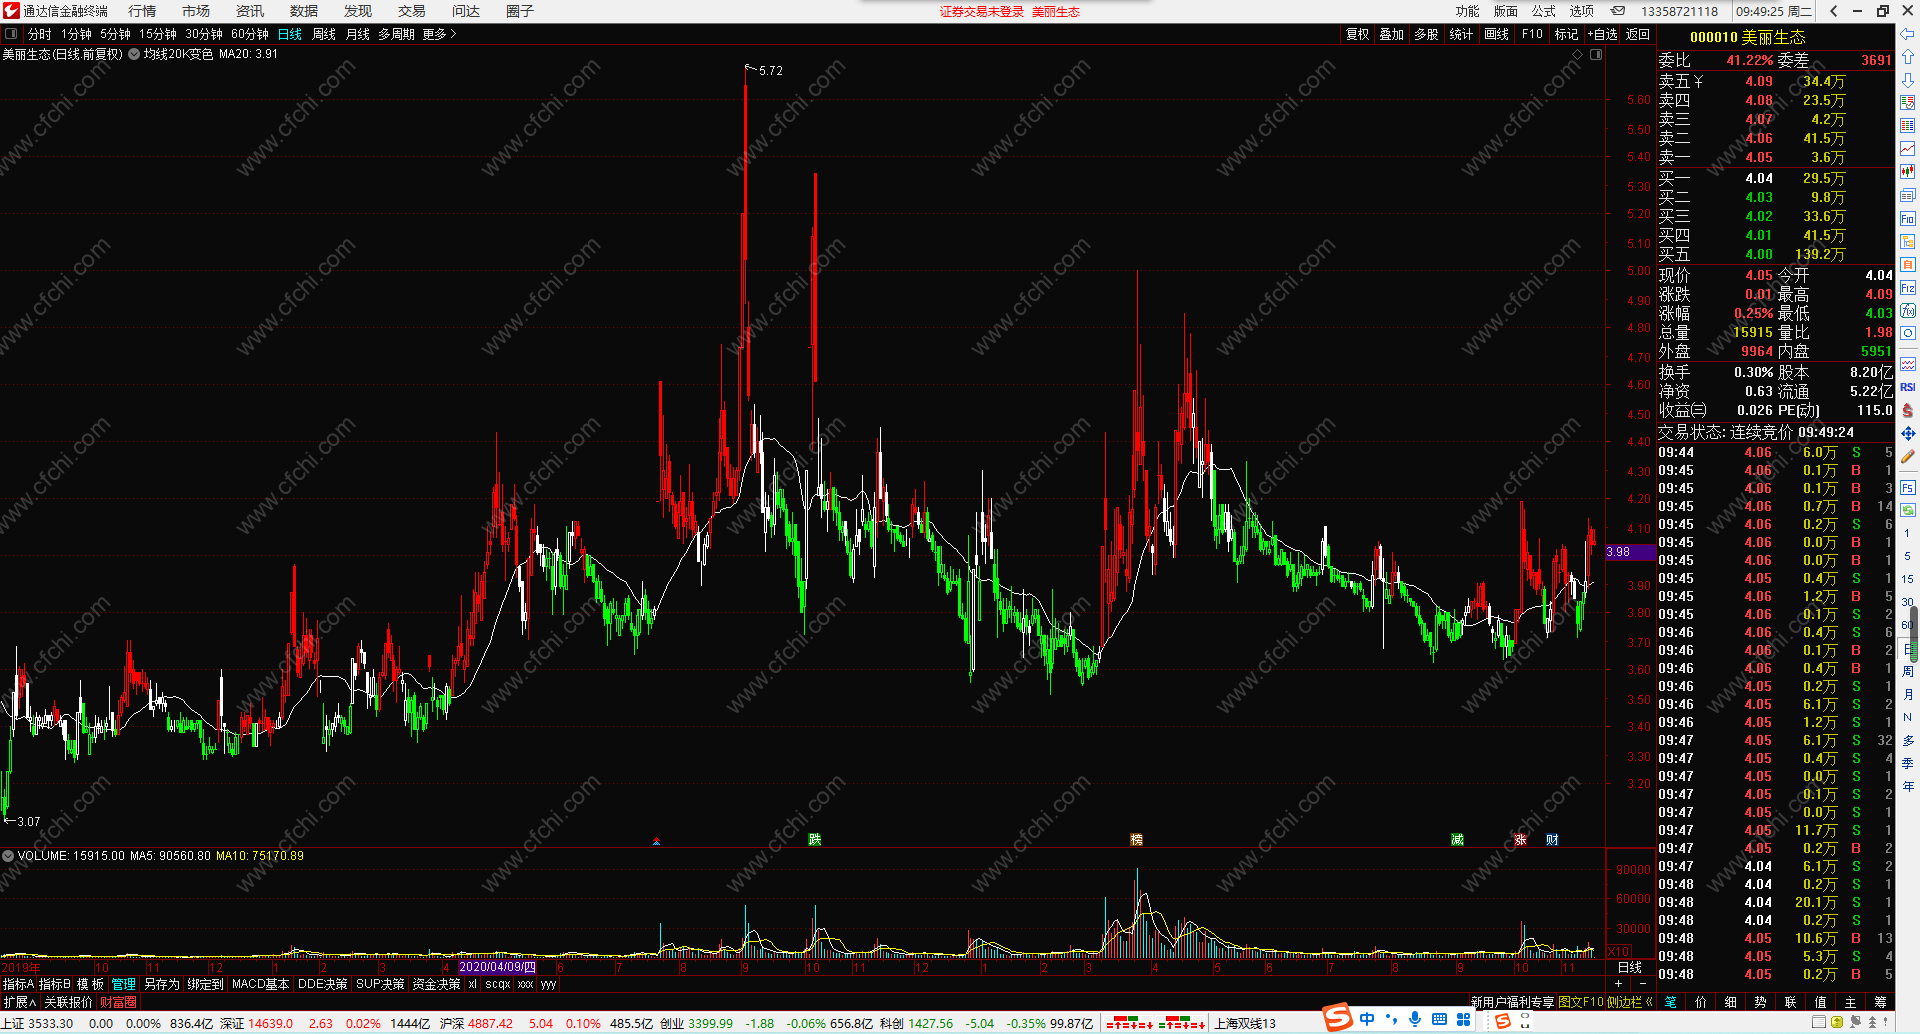The width and height of the screenshot is (1920, 1034).
Task: Open the 市场 menu
Action: coord(196,11)
